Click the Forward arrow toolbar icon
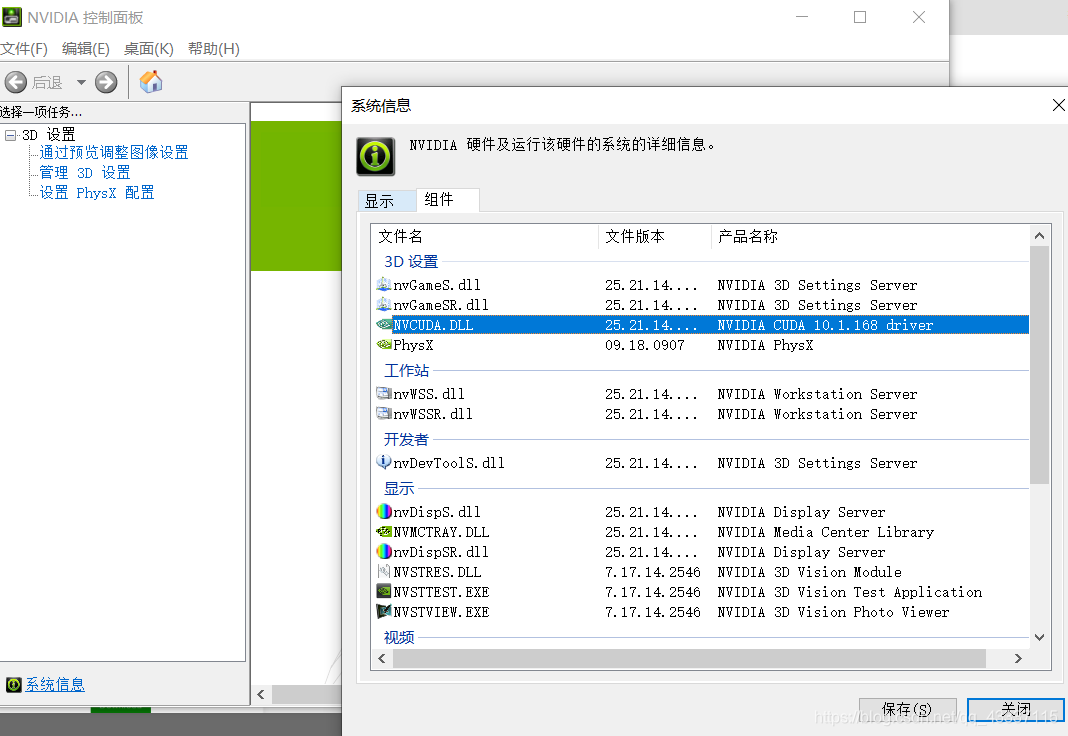The image size is (1068, 736). coord(106,82)
